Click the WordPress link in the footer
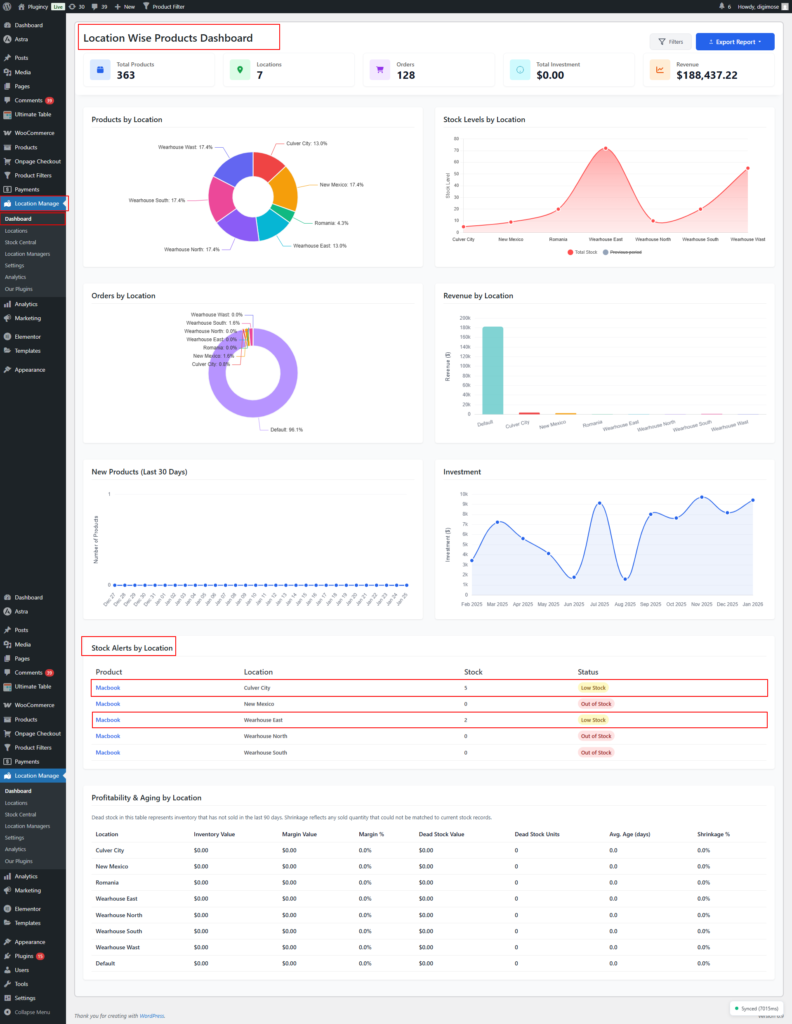The height and width of the screenshot is (1024, 792). [152, 1016]
